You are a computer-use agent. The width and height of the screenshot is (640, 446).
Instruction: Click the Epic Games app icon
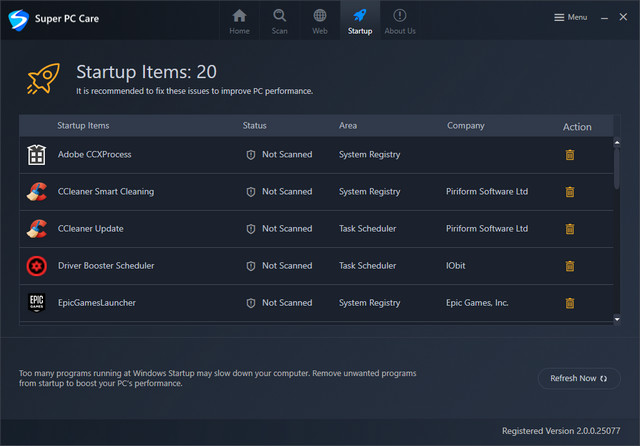tap(37, 303)
